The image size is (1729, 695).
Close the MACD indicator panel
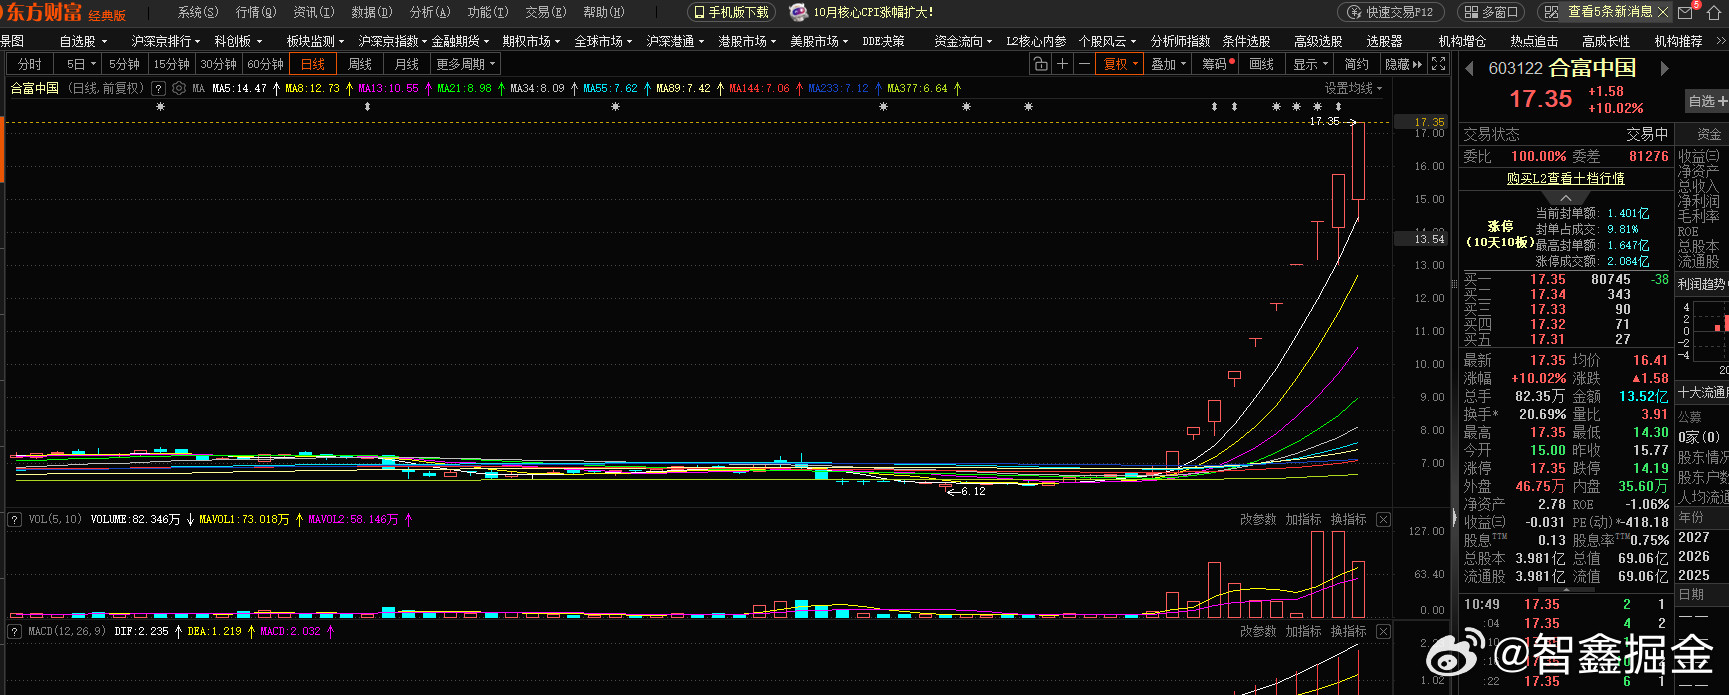tap(1383, 631)
